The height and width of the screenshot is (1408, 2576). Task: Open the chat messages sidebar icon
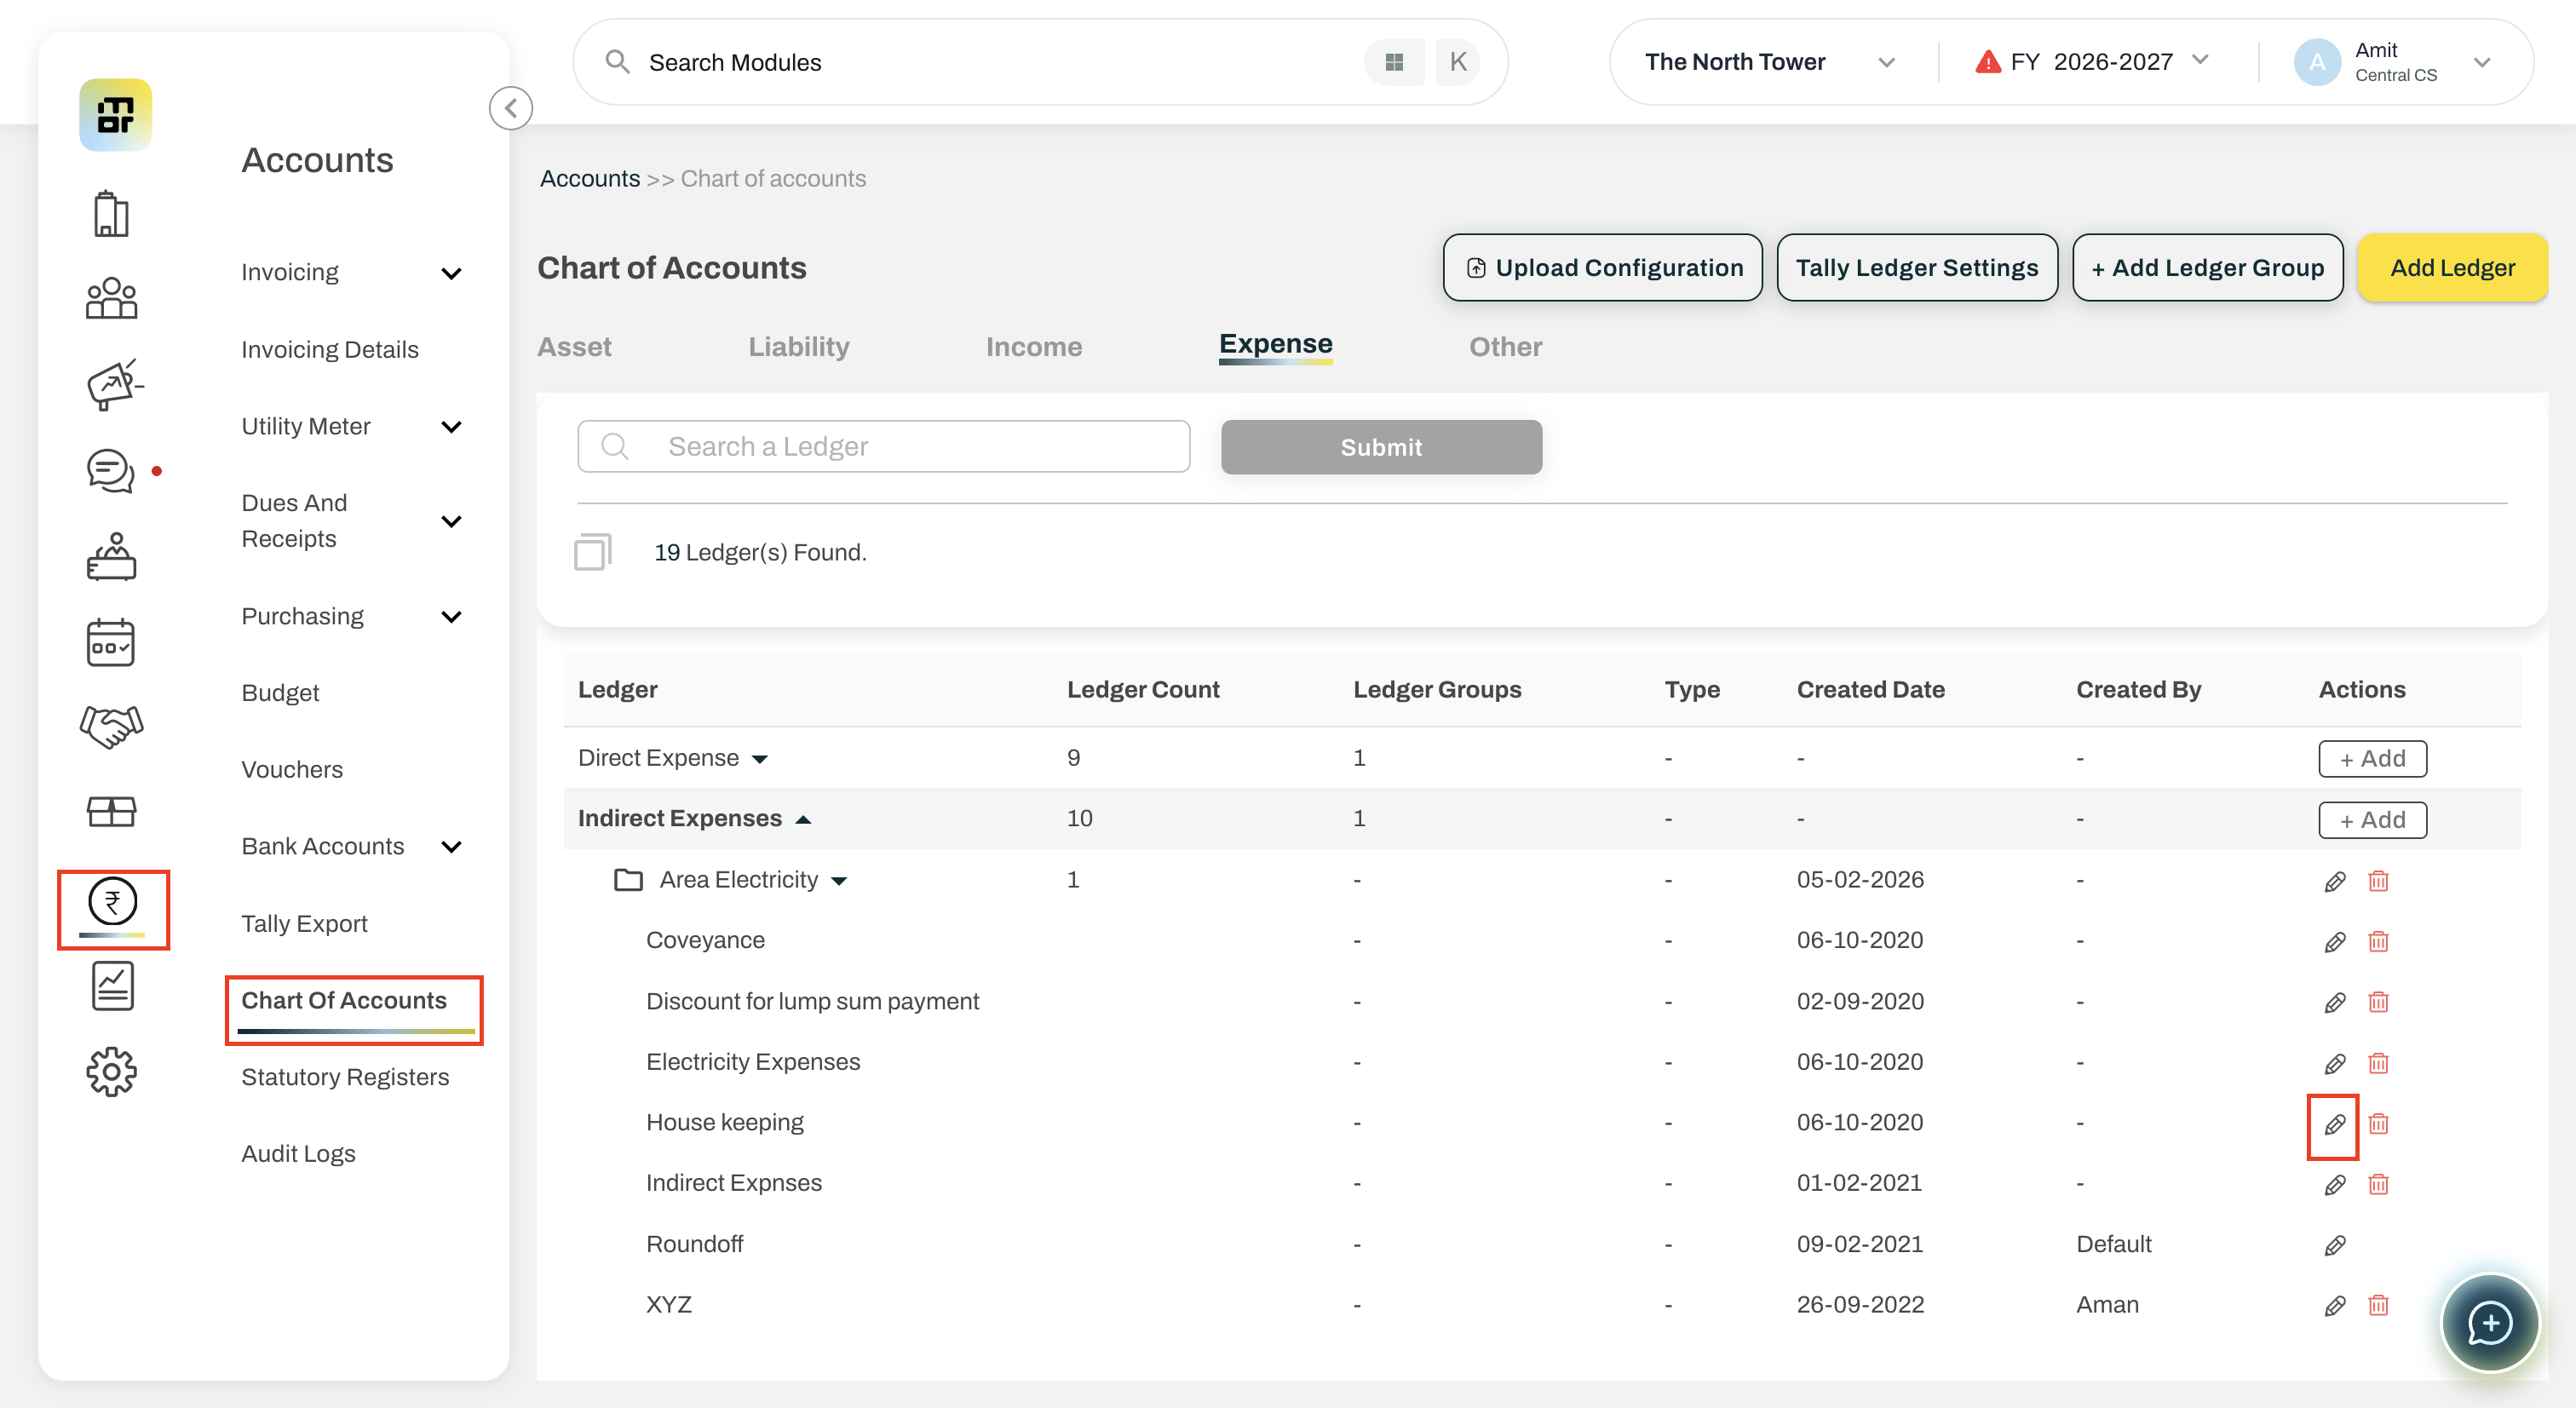point(111,470)
